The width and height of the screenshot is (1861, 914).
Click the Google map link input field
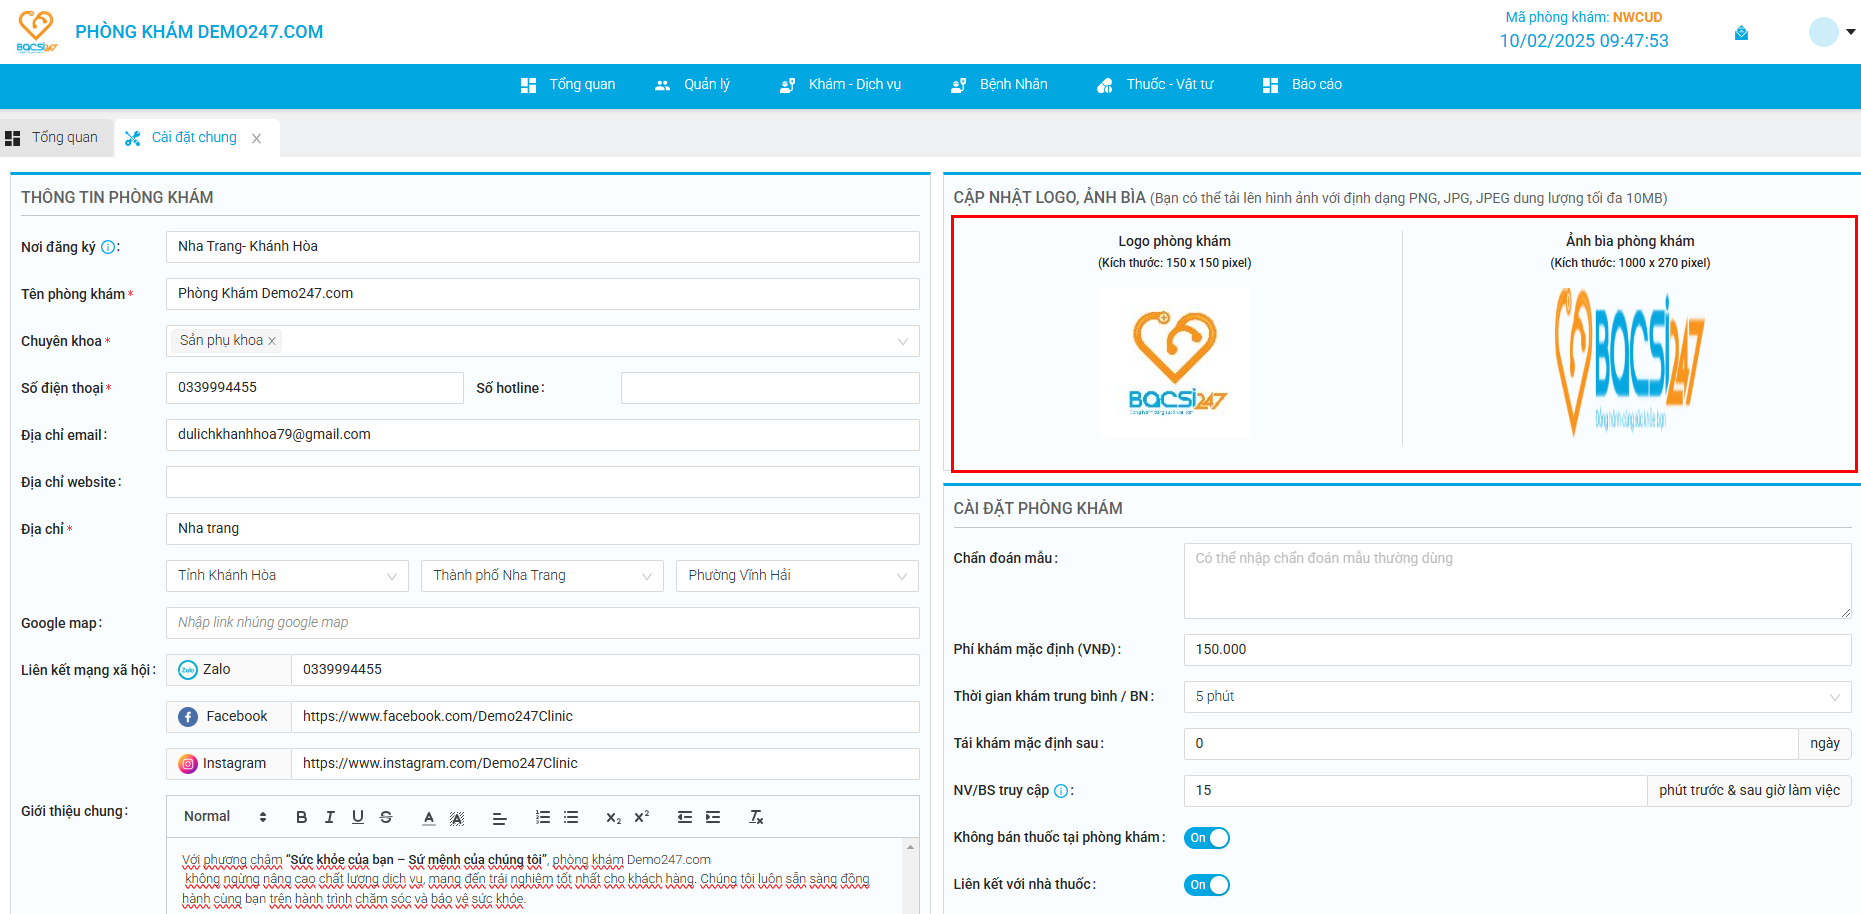tap(542, 623)
